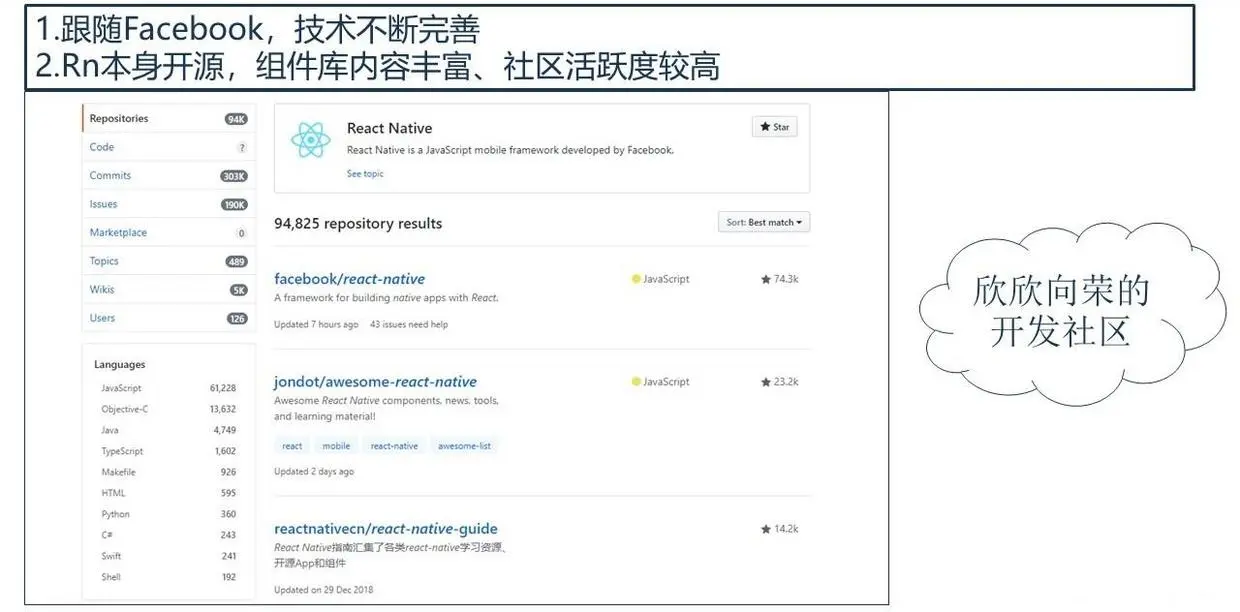
Task: Open the jondot/awesome-react-native repository
Action: (375, 382)
